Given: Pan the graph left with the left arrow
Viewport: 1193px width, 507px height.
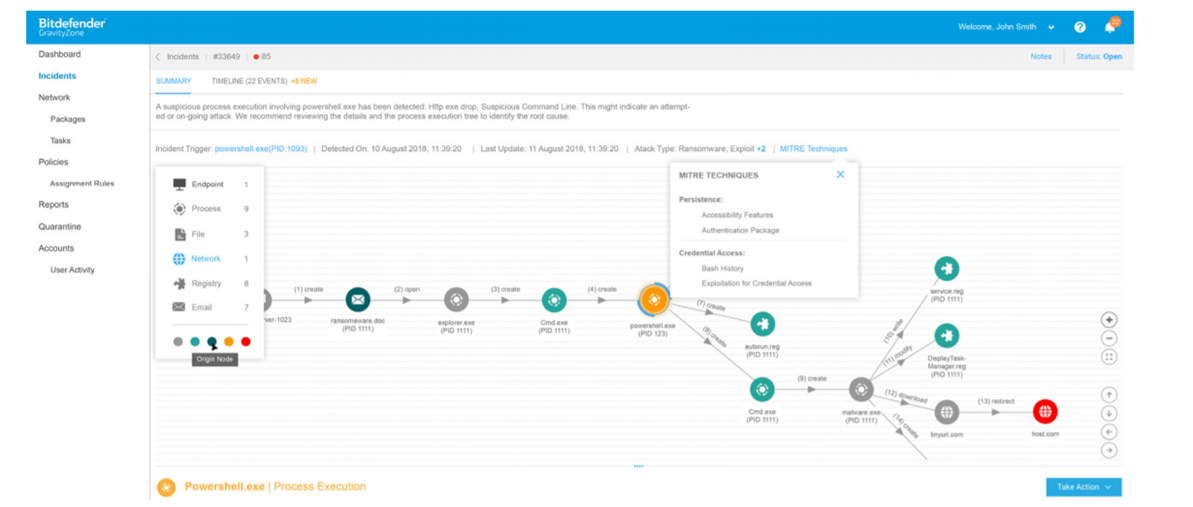Looking at the screenshot, I should [x=1109, y=432].
